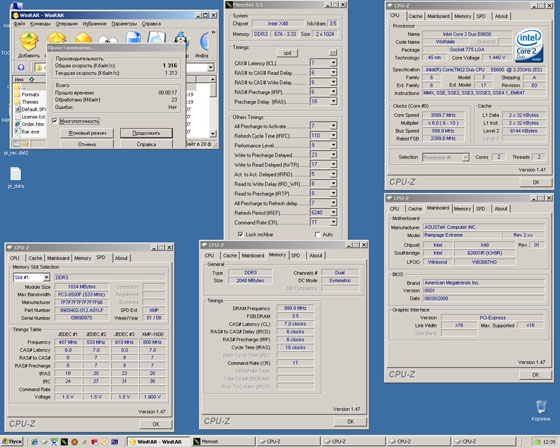Click the Delete icon in WinRAR toolbar
The height and width of the screenshot is (448, 560).
(x=133, y=38)
